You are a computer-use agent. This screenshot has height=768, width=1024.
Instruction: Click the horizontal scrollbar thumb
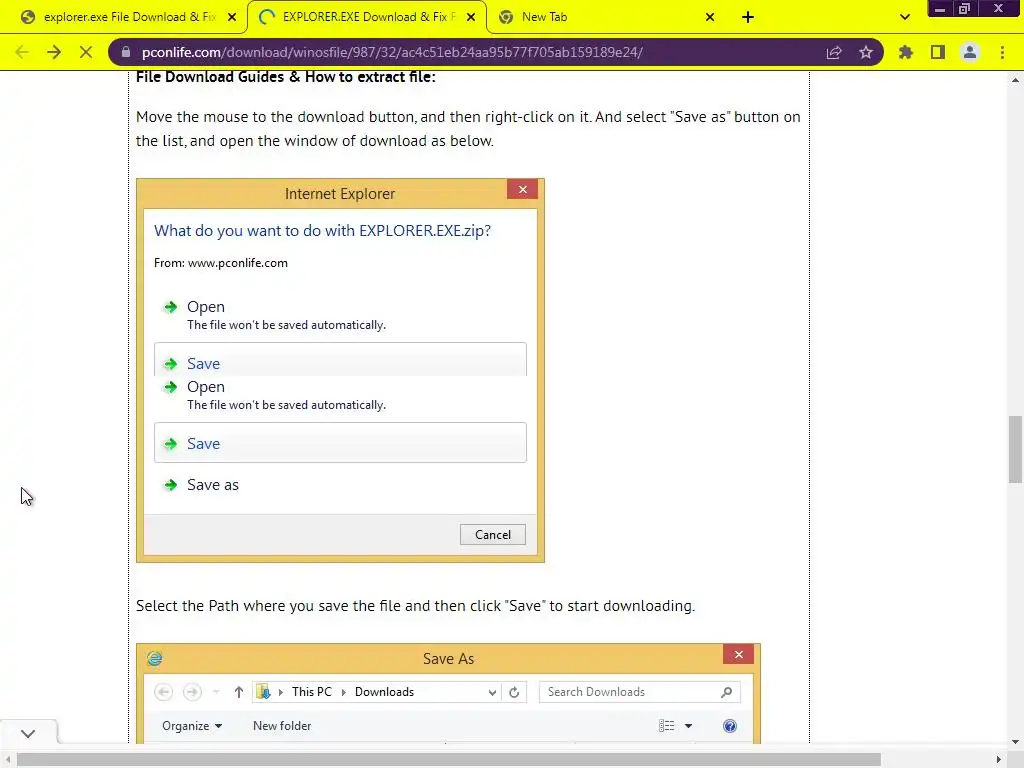[x=449, y=760]
